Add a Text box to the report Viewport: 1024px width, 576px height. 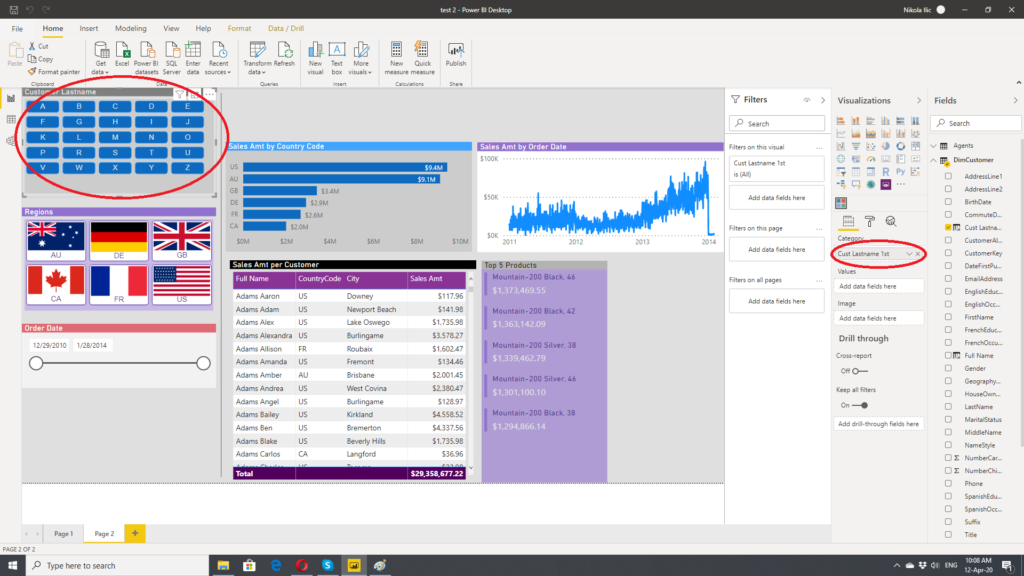337,58
